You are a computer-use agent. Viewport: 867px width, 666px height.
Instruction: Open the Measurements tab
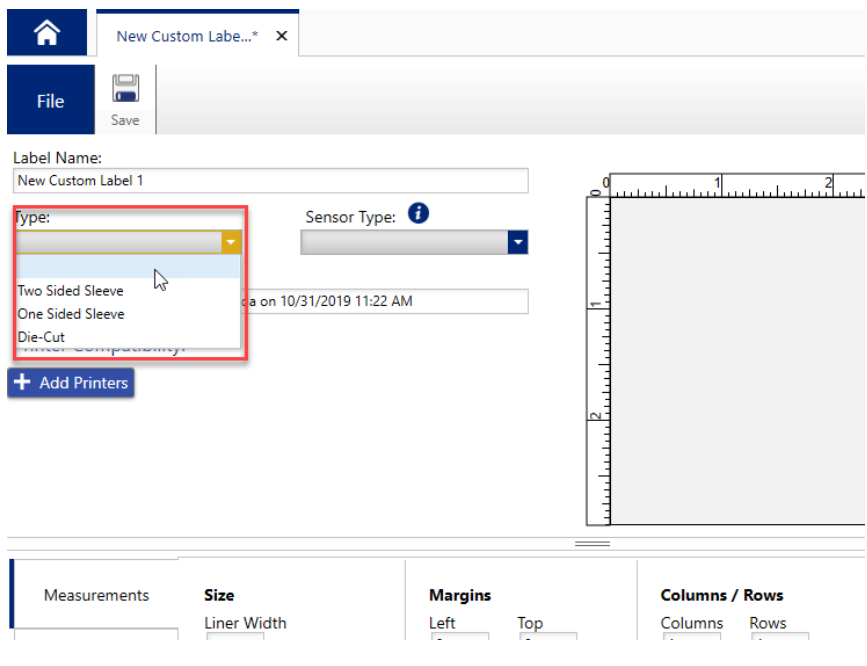(x=97, y=595)
